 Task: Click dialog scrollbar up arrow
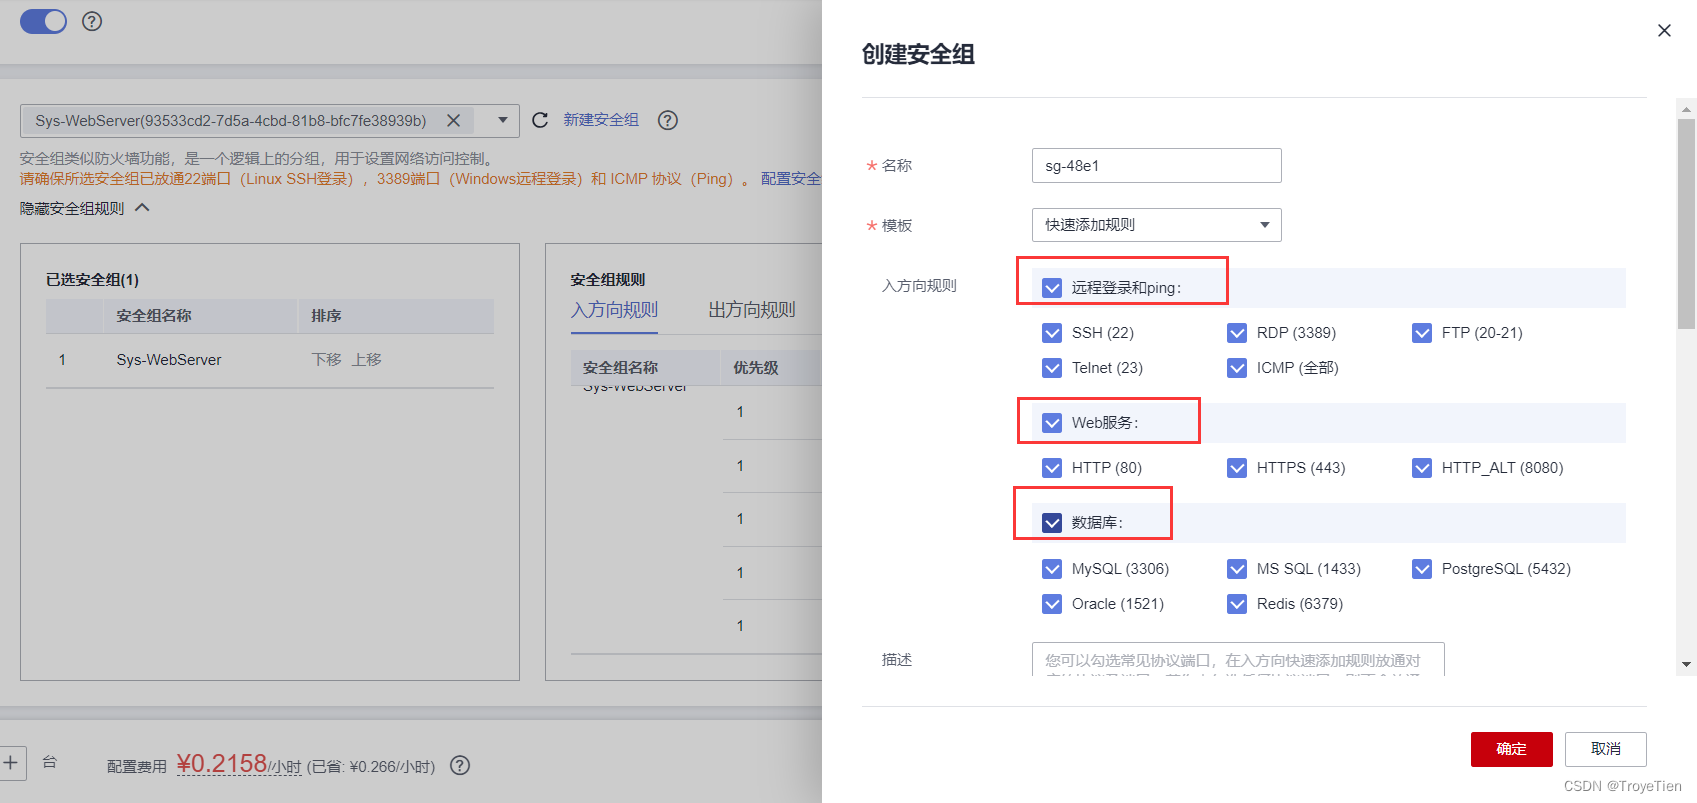pyautogui.click(x=1687, y=109)
